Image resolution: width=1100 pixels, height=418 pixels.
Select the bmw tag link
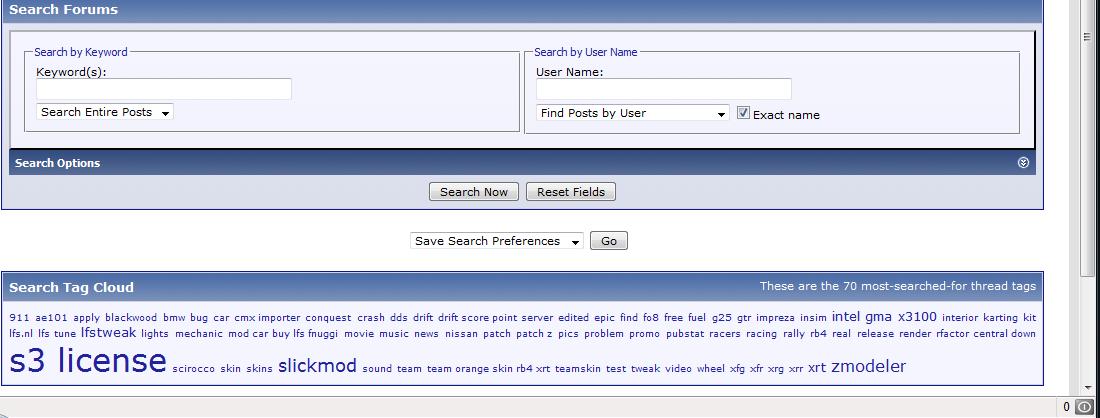coord(174,318)
